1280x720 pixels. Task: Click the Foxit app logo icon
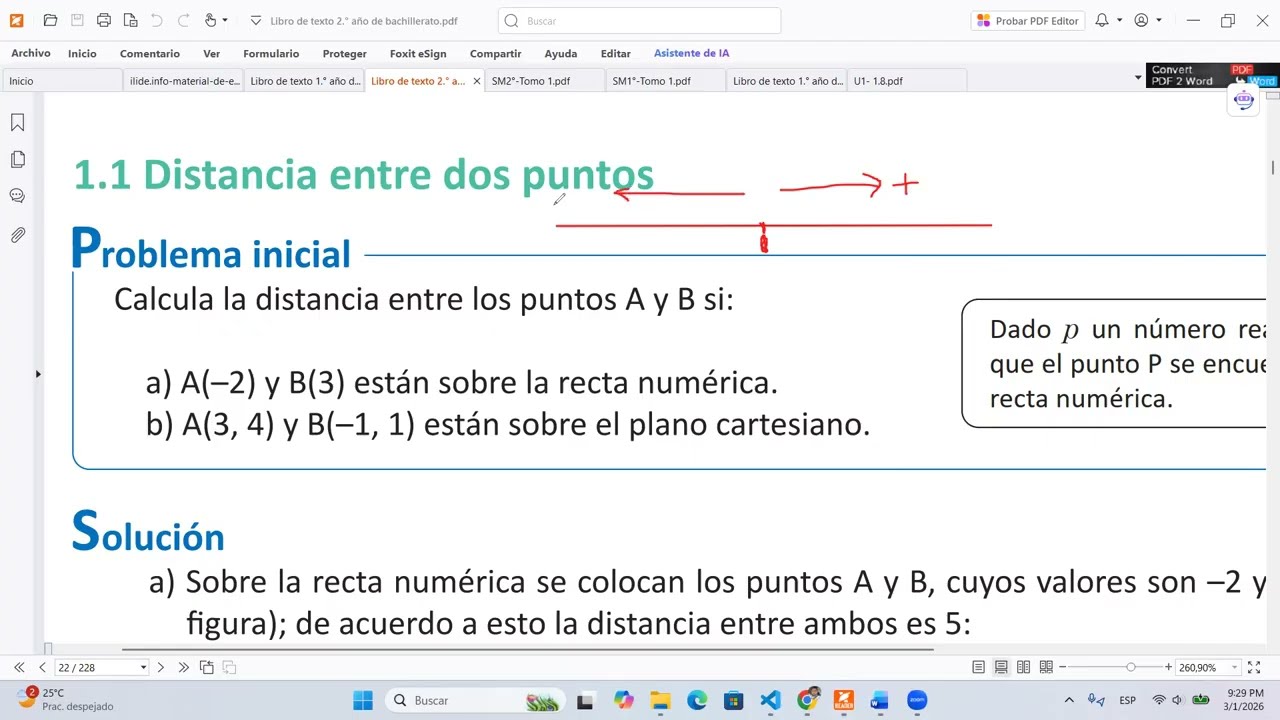pos(16,20)
